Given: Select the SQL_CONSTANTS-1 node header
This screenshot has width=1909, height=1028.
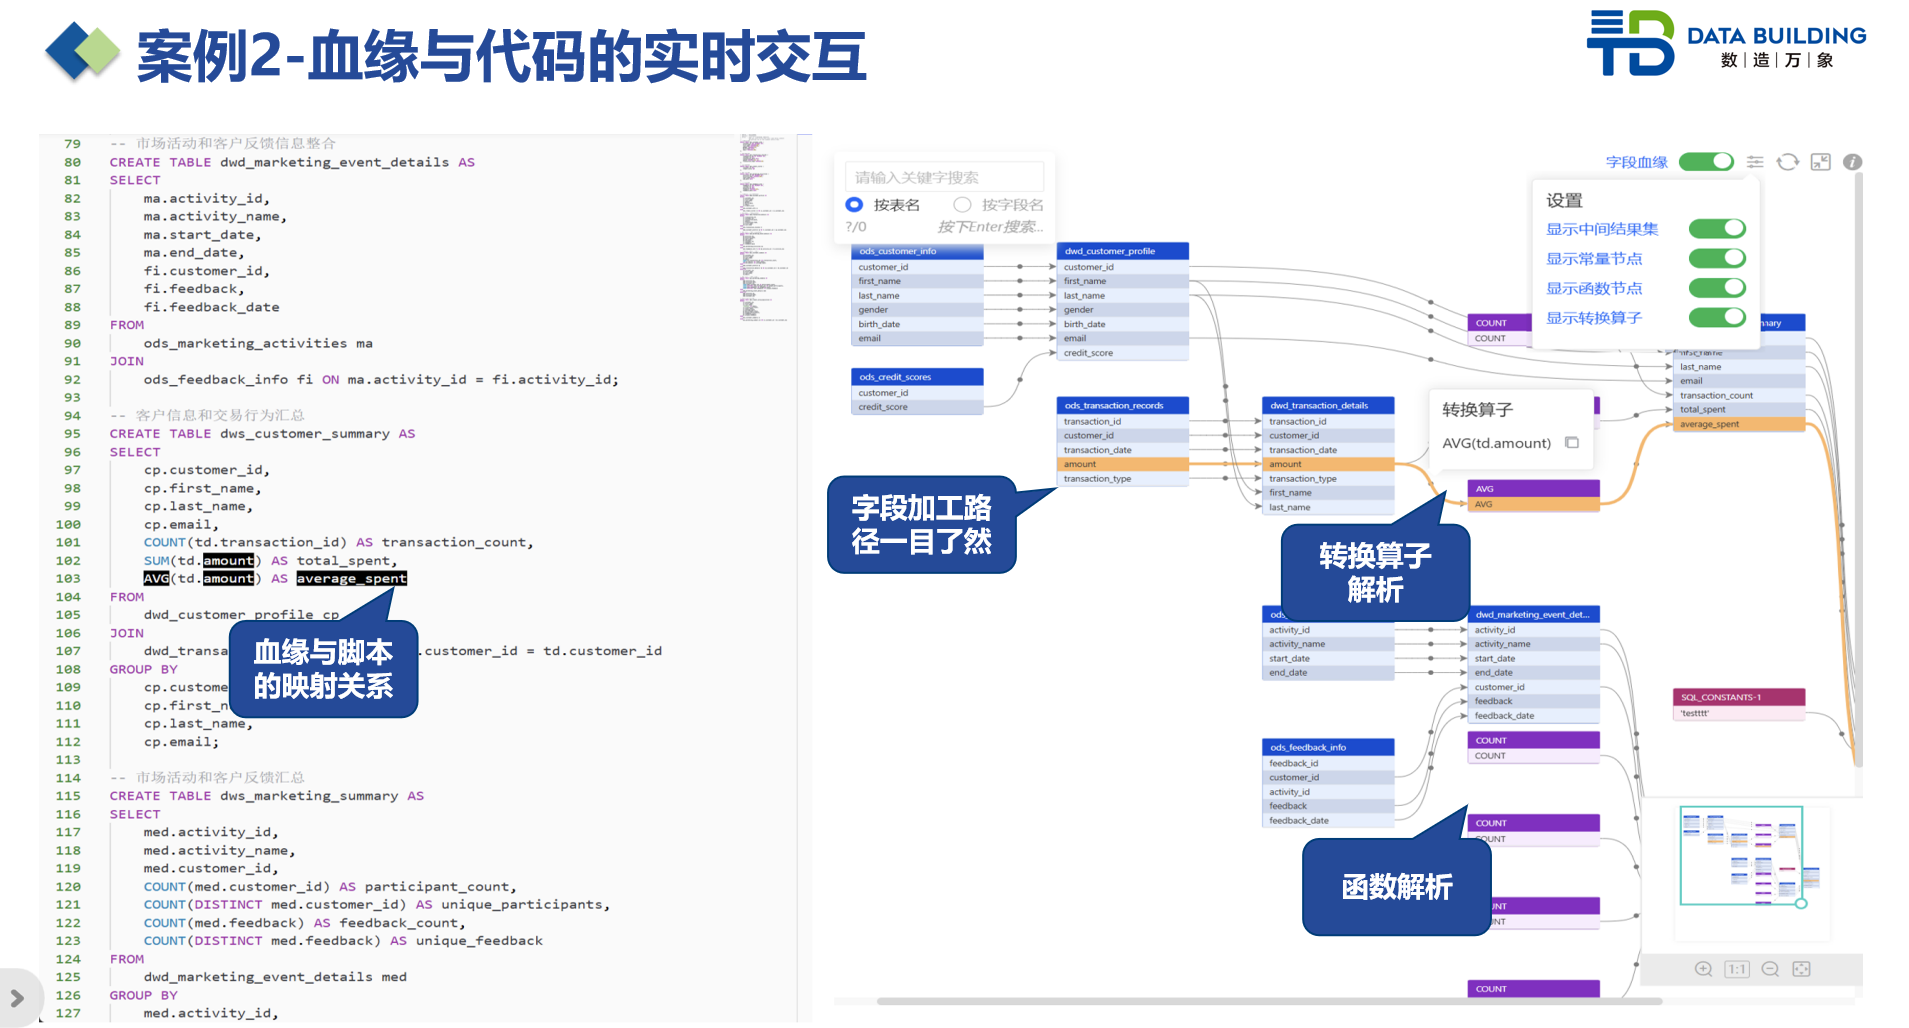Looking at the screenshot, I should [1739, 697].
